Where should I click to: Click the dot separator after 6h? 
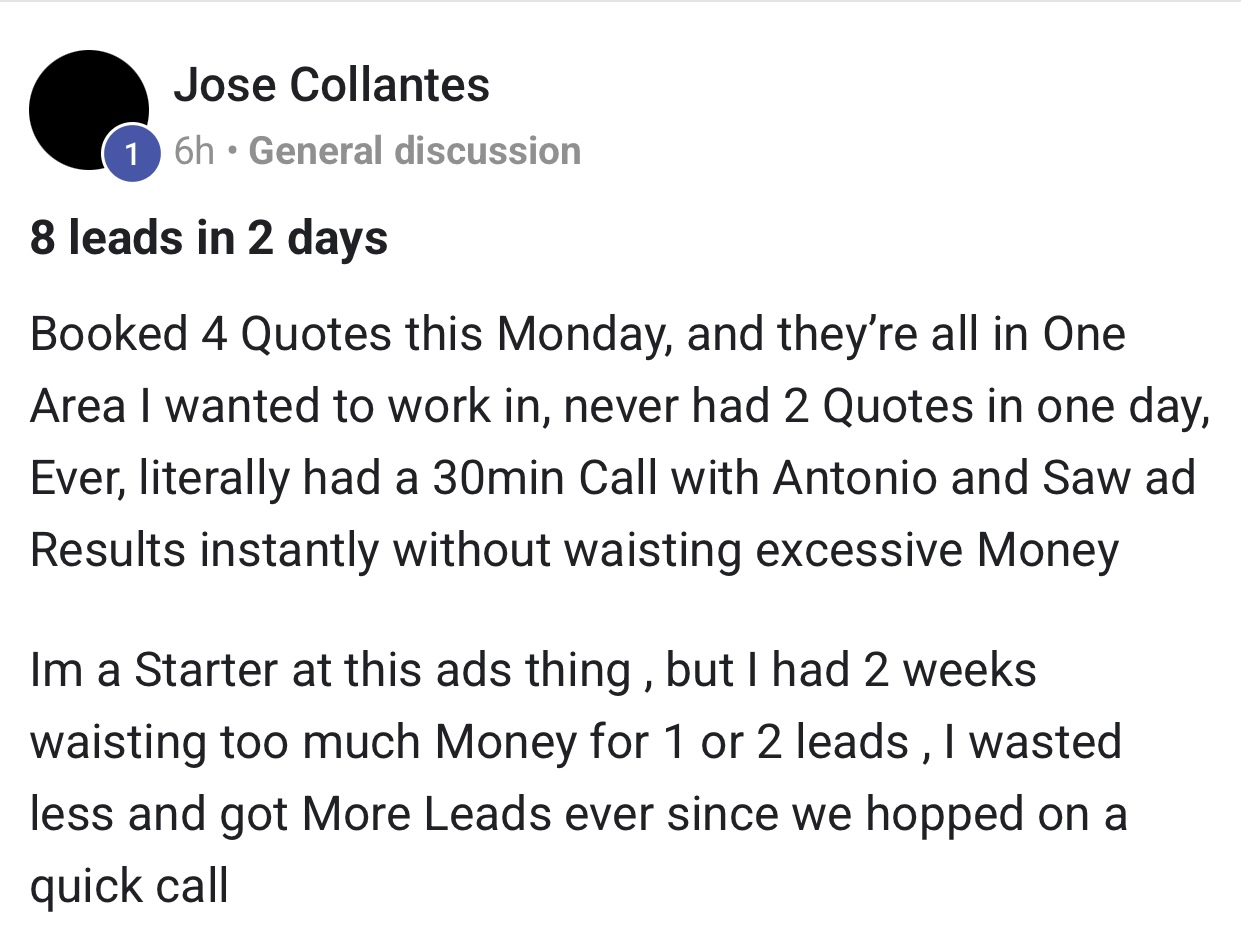(232, 152)
